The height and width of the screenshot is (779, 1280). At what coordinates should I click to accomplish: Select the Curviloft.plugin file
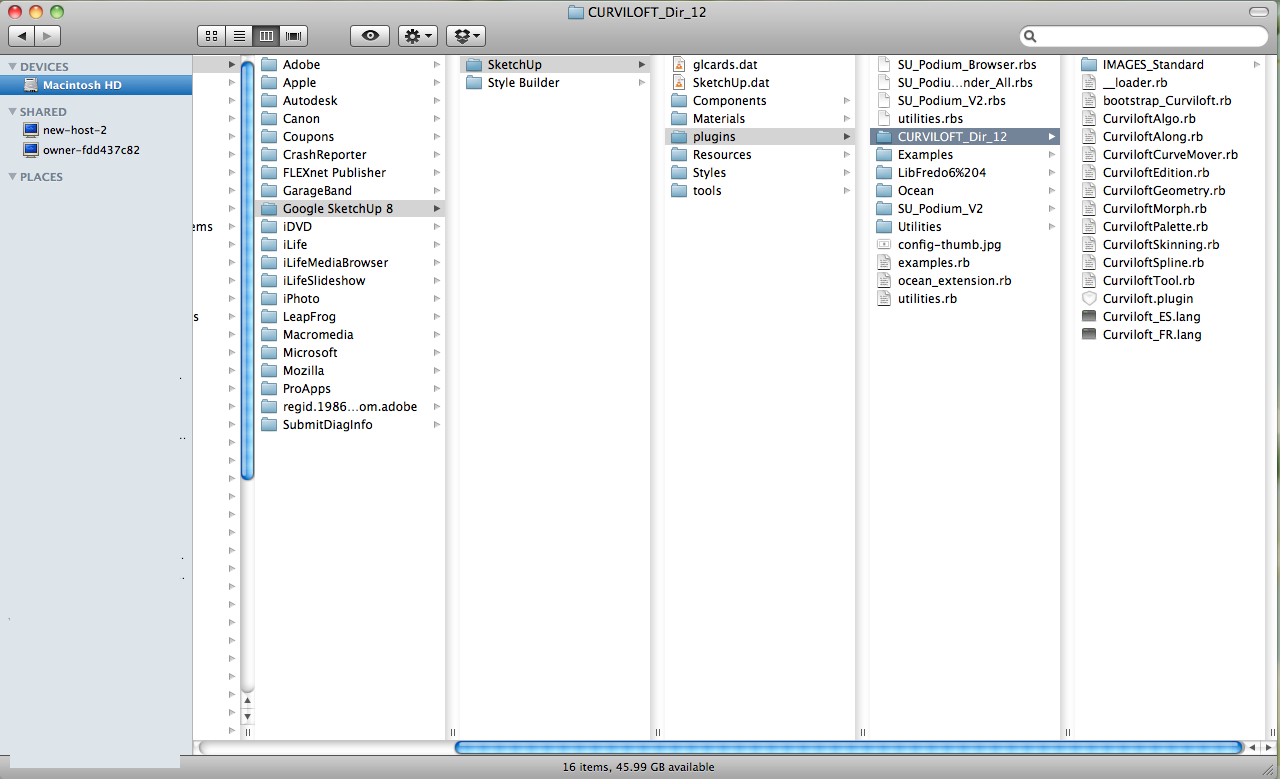[x=1147, y=299]
